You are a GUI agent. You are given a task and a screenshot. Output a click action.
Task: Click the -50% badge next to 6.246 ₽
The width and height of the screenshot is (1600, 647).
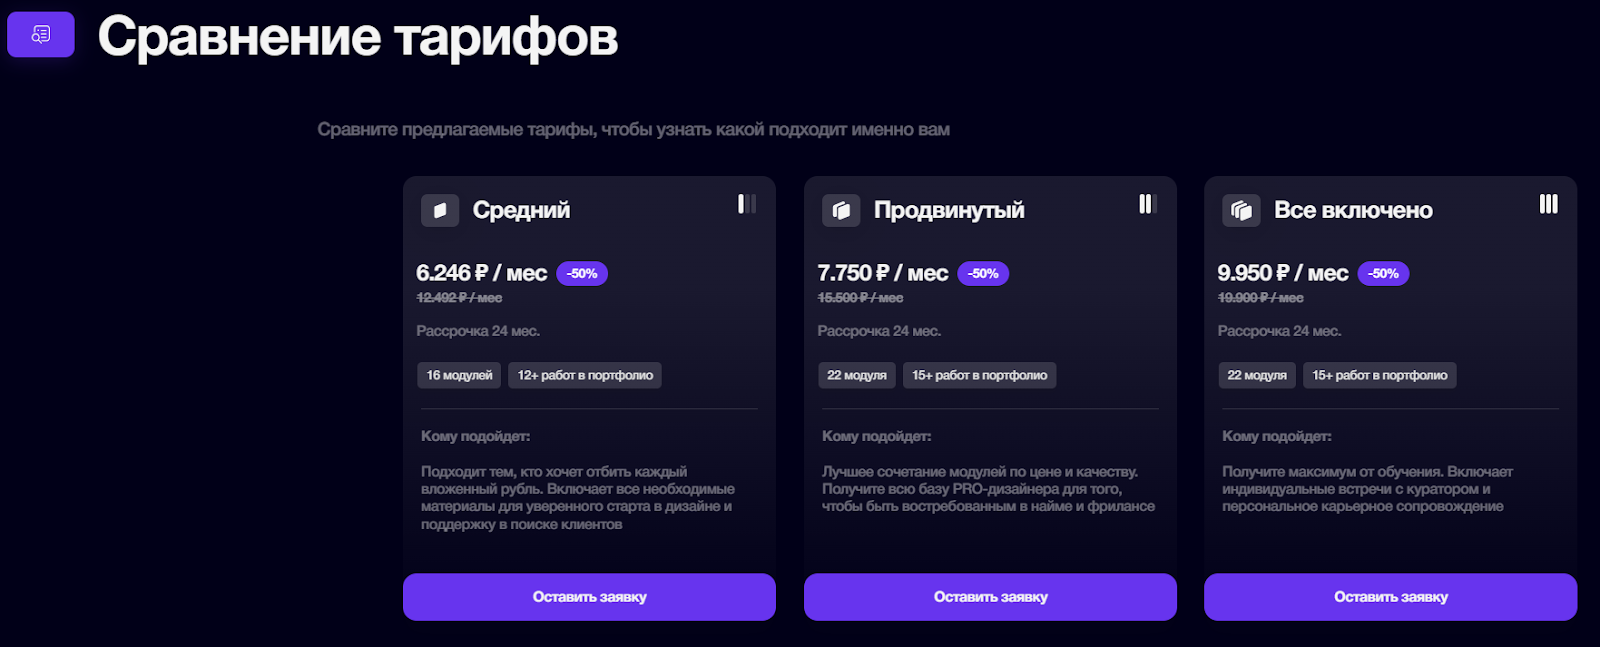582,273
